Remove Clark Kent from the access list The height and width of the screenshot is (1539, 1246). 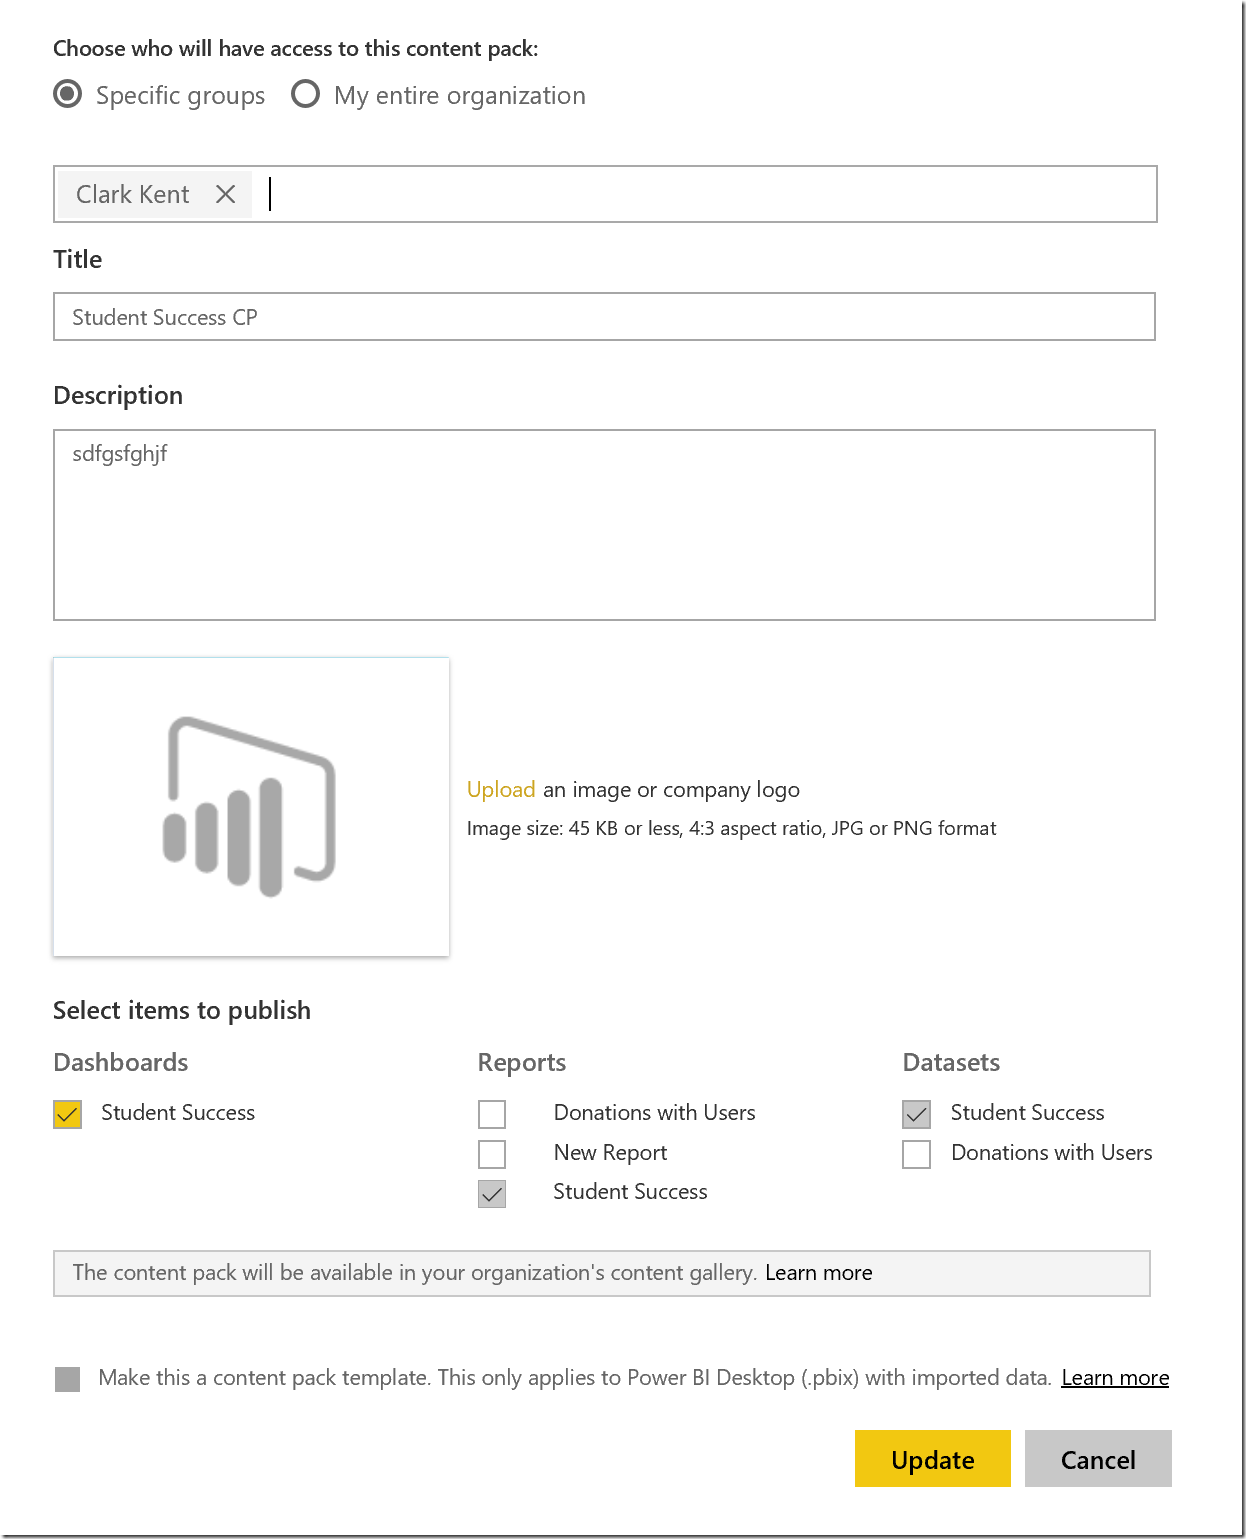click(x=226, y=194)
